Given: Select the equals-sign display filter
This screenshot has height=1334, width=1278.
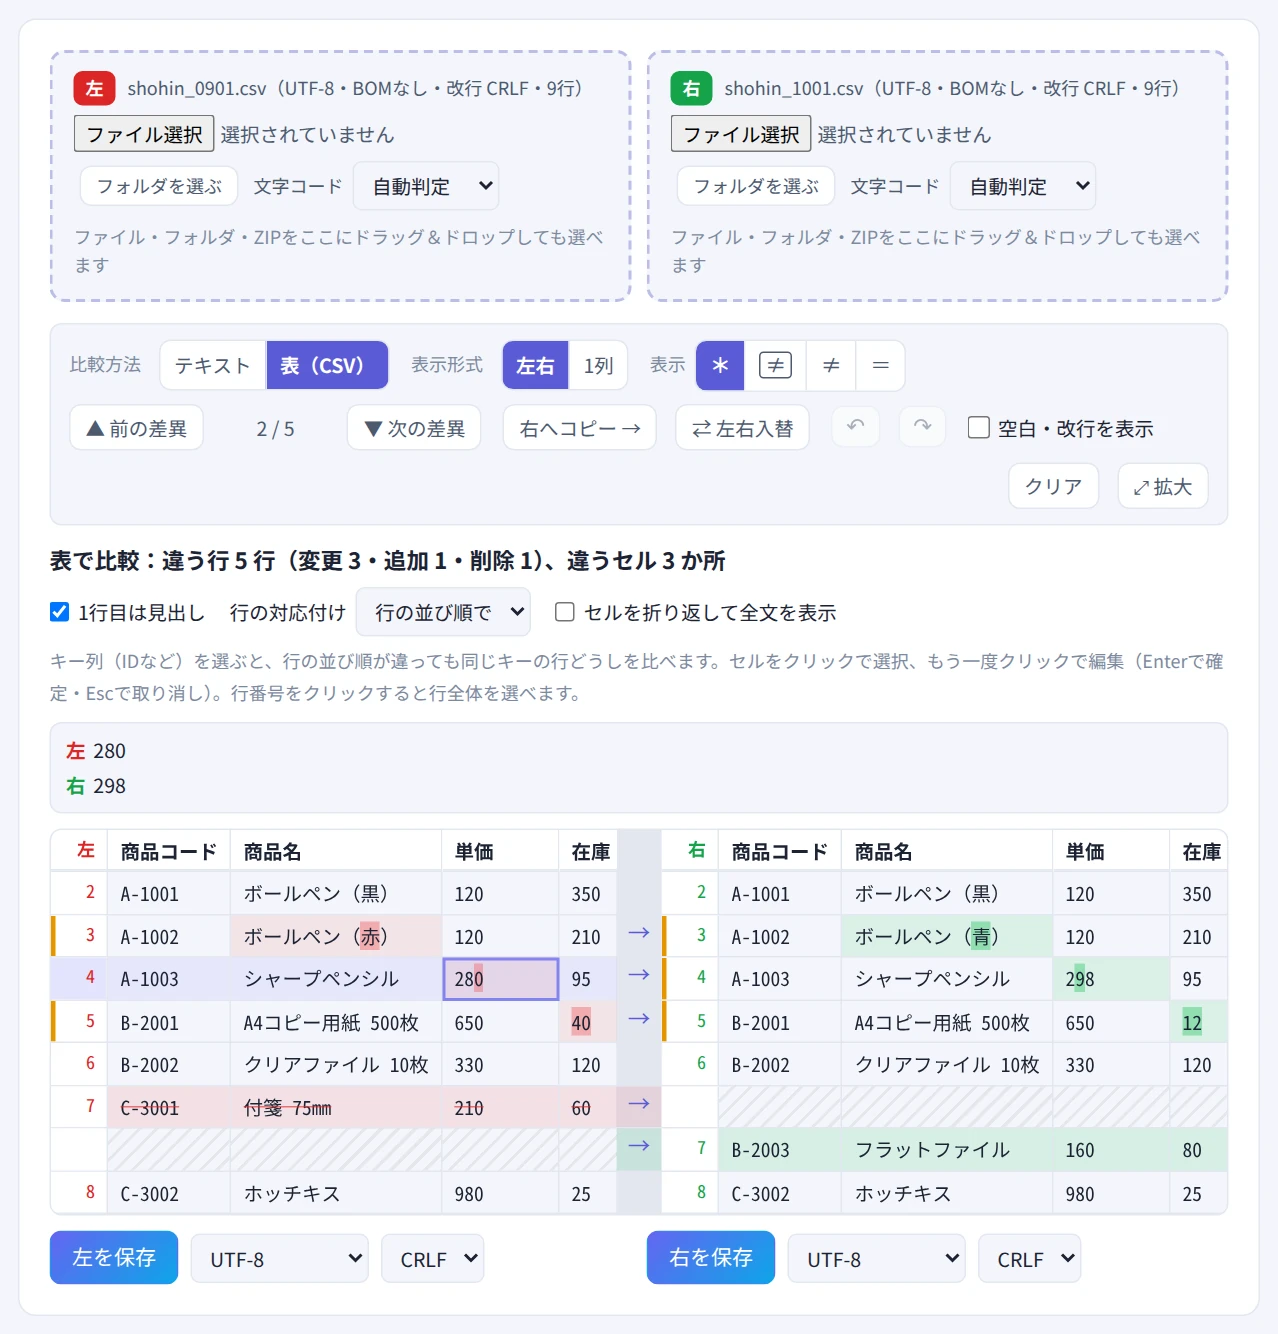Looking at the screenshot, I should 880,365.
